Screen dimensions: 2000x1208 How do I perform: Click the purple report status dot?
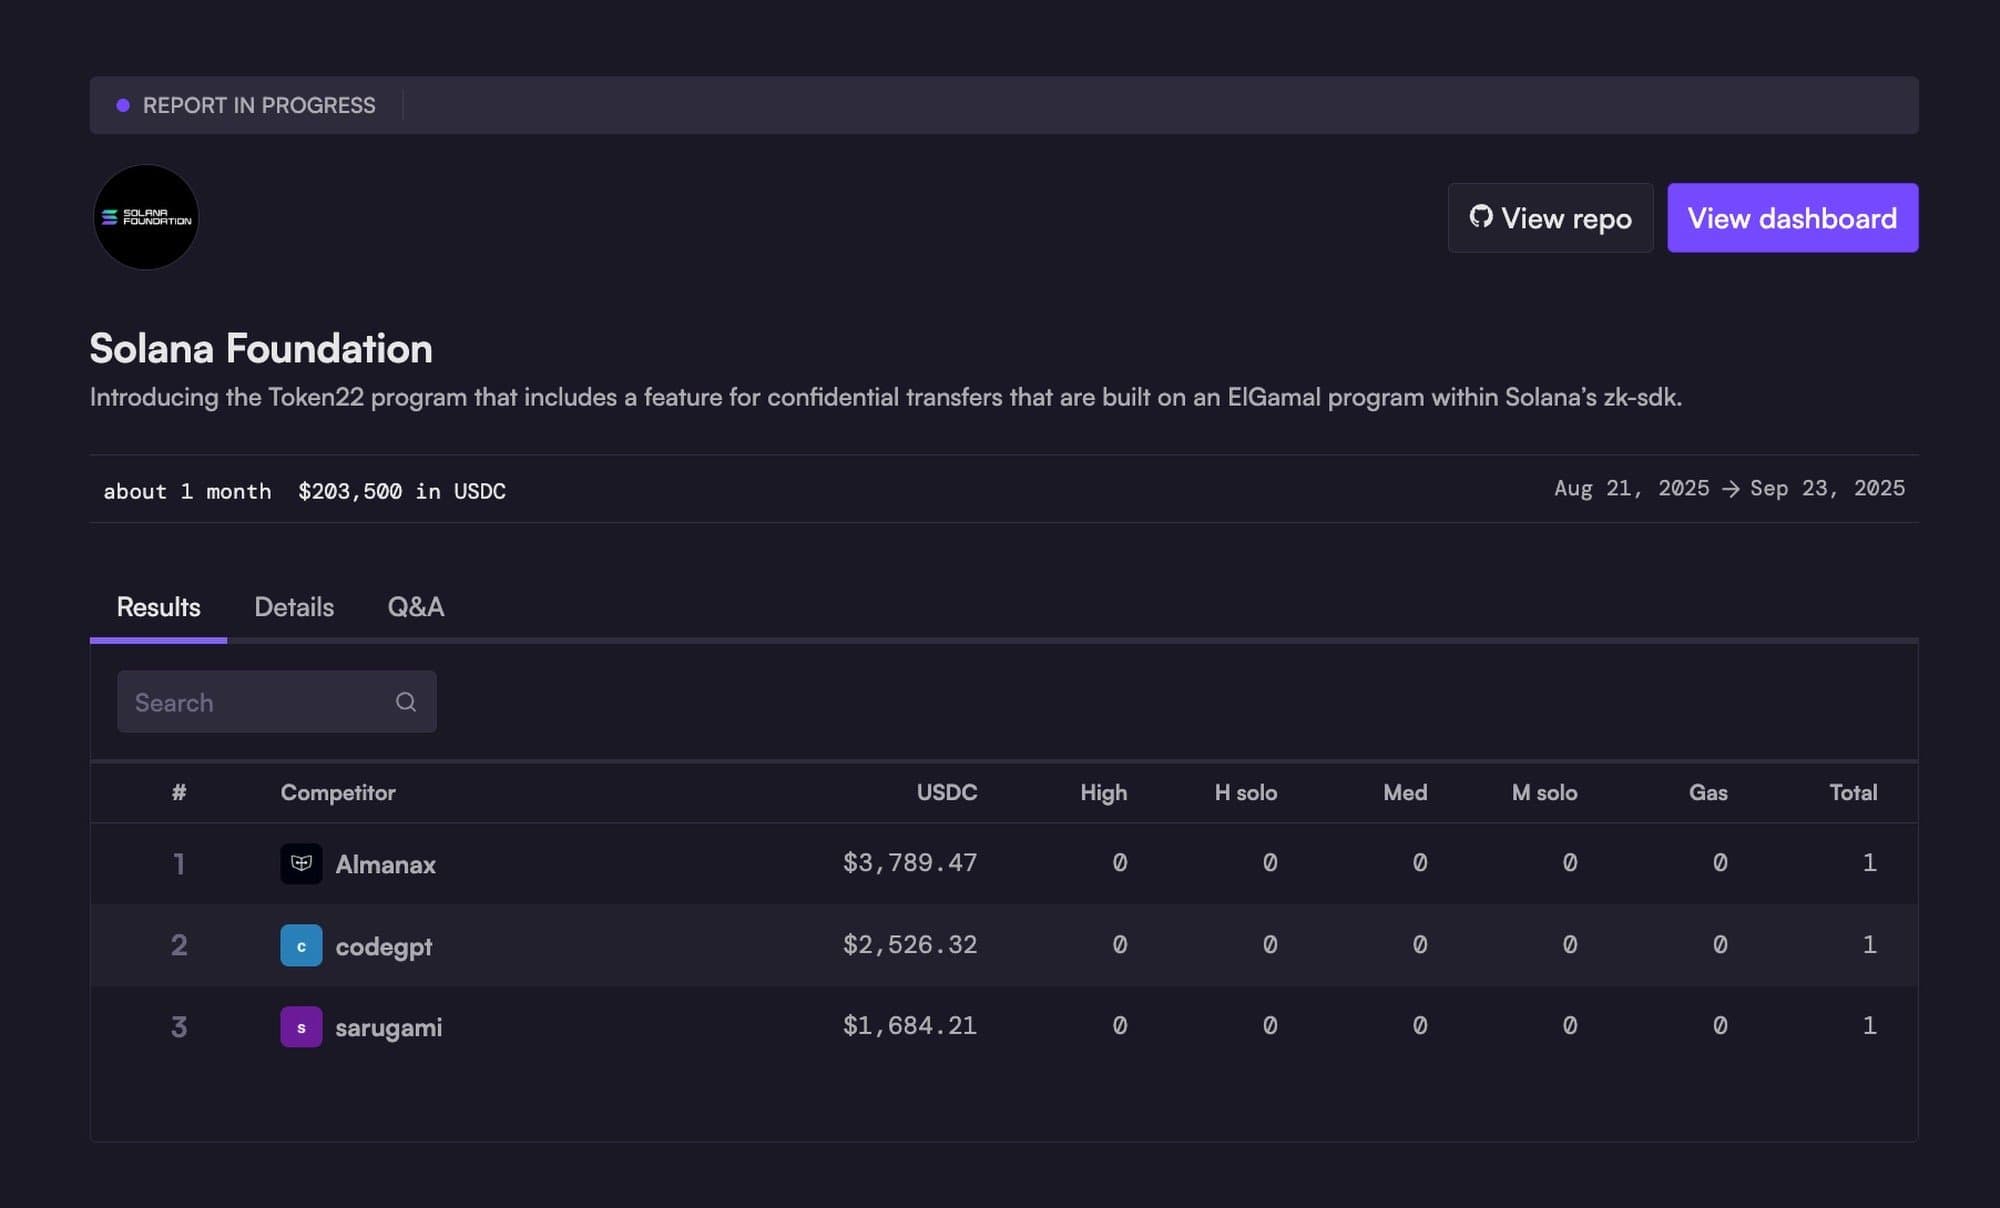[123, 105]
